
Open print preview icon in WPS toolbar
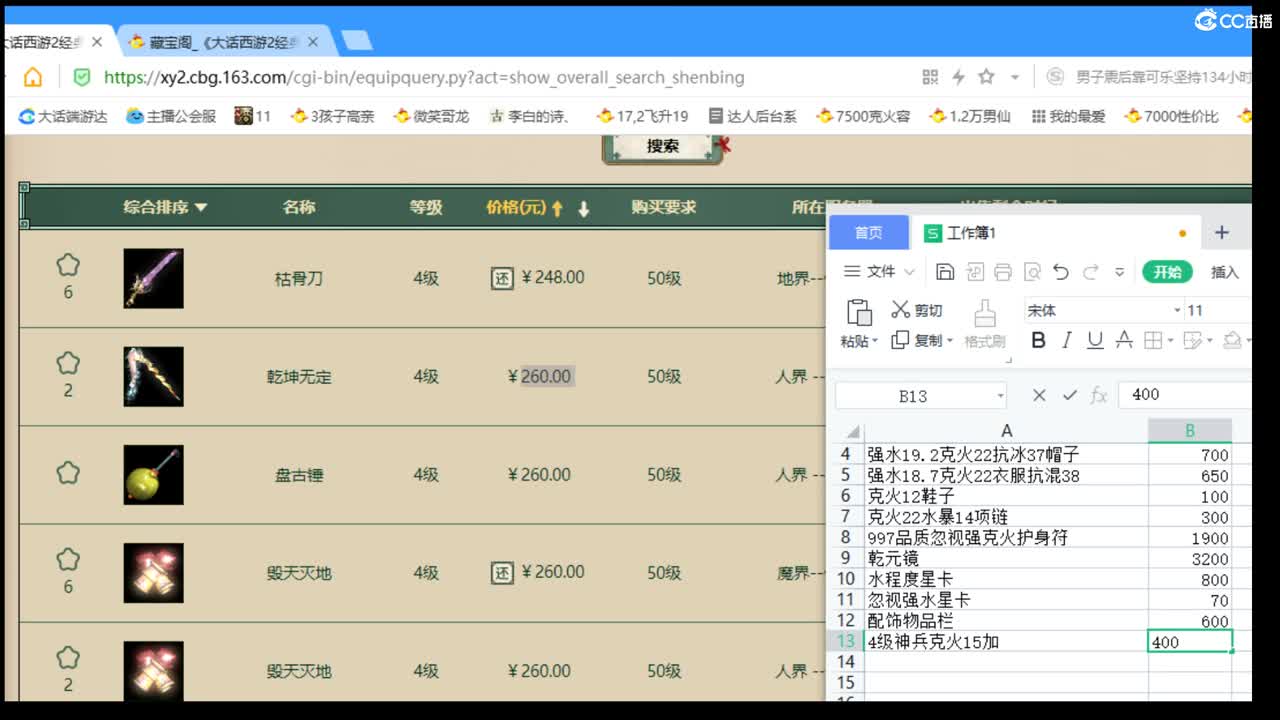1032,272
